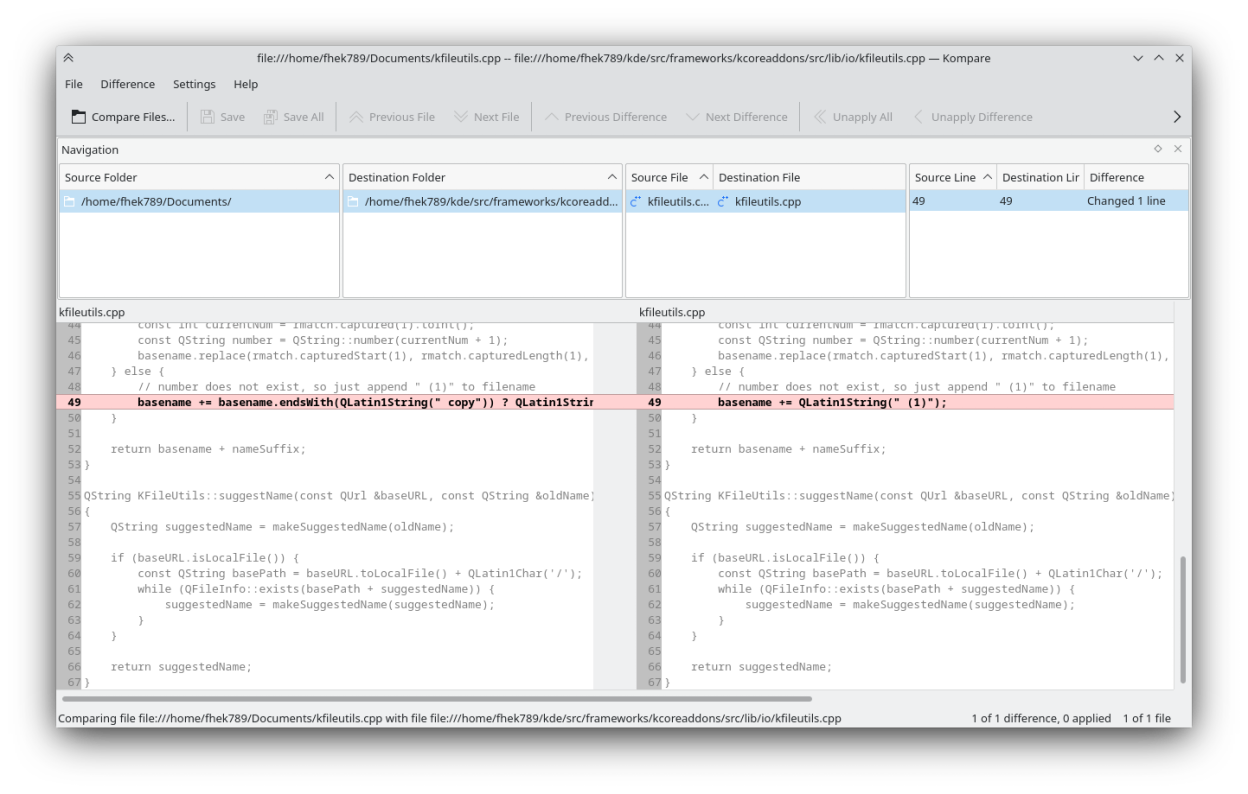Click Unapply Difference toolbar button
This screenshot has width=1248, height=794.
coord(971,117)
